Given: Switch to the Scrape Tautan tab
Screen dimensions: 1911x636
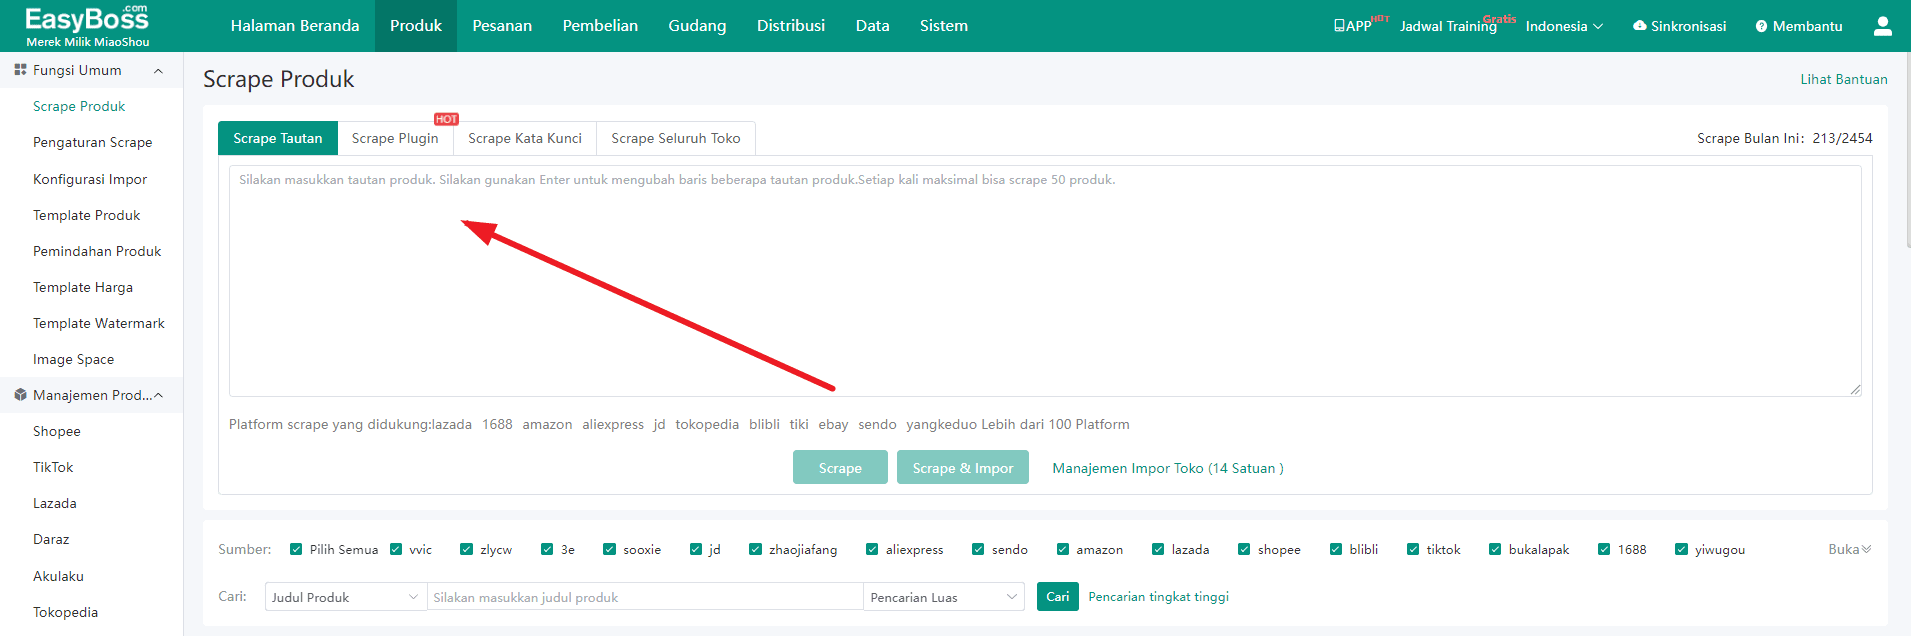Looking at the screenshot, I should click(278, 138).
